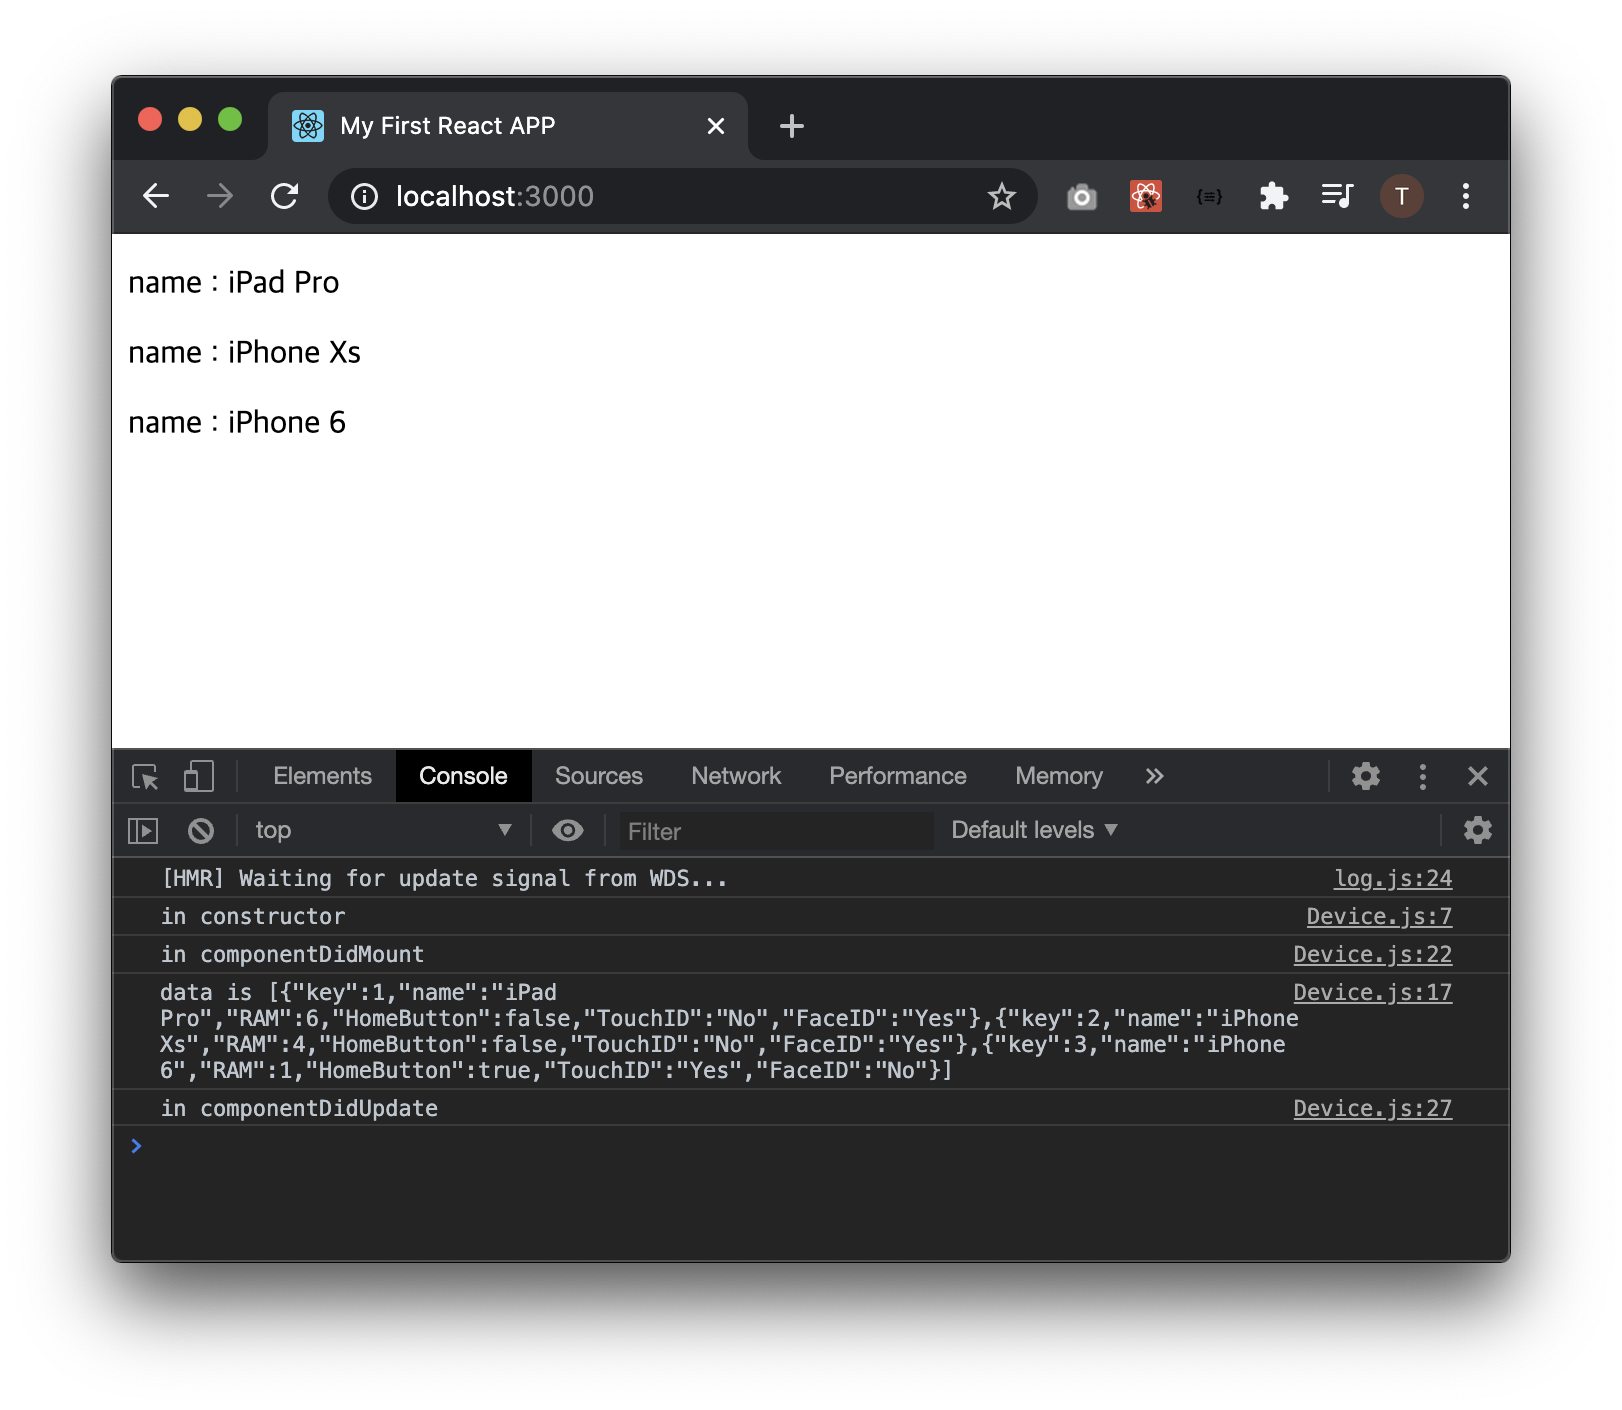The image size is (1622, 1410).
Task: Reload the localhost page
Action: pyautogui.click(x=285, y=196)
